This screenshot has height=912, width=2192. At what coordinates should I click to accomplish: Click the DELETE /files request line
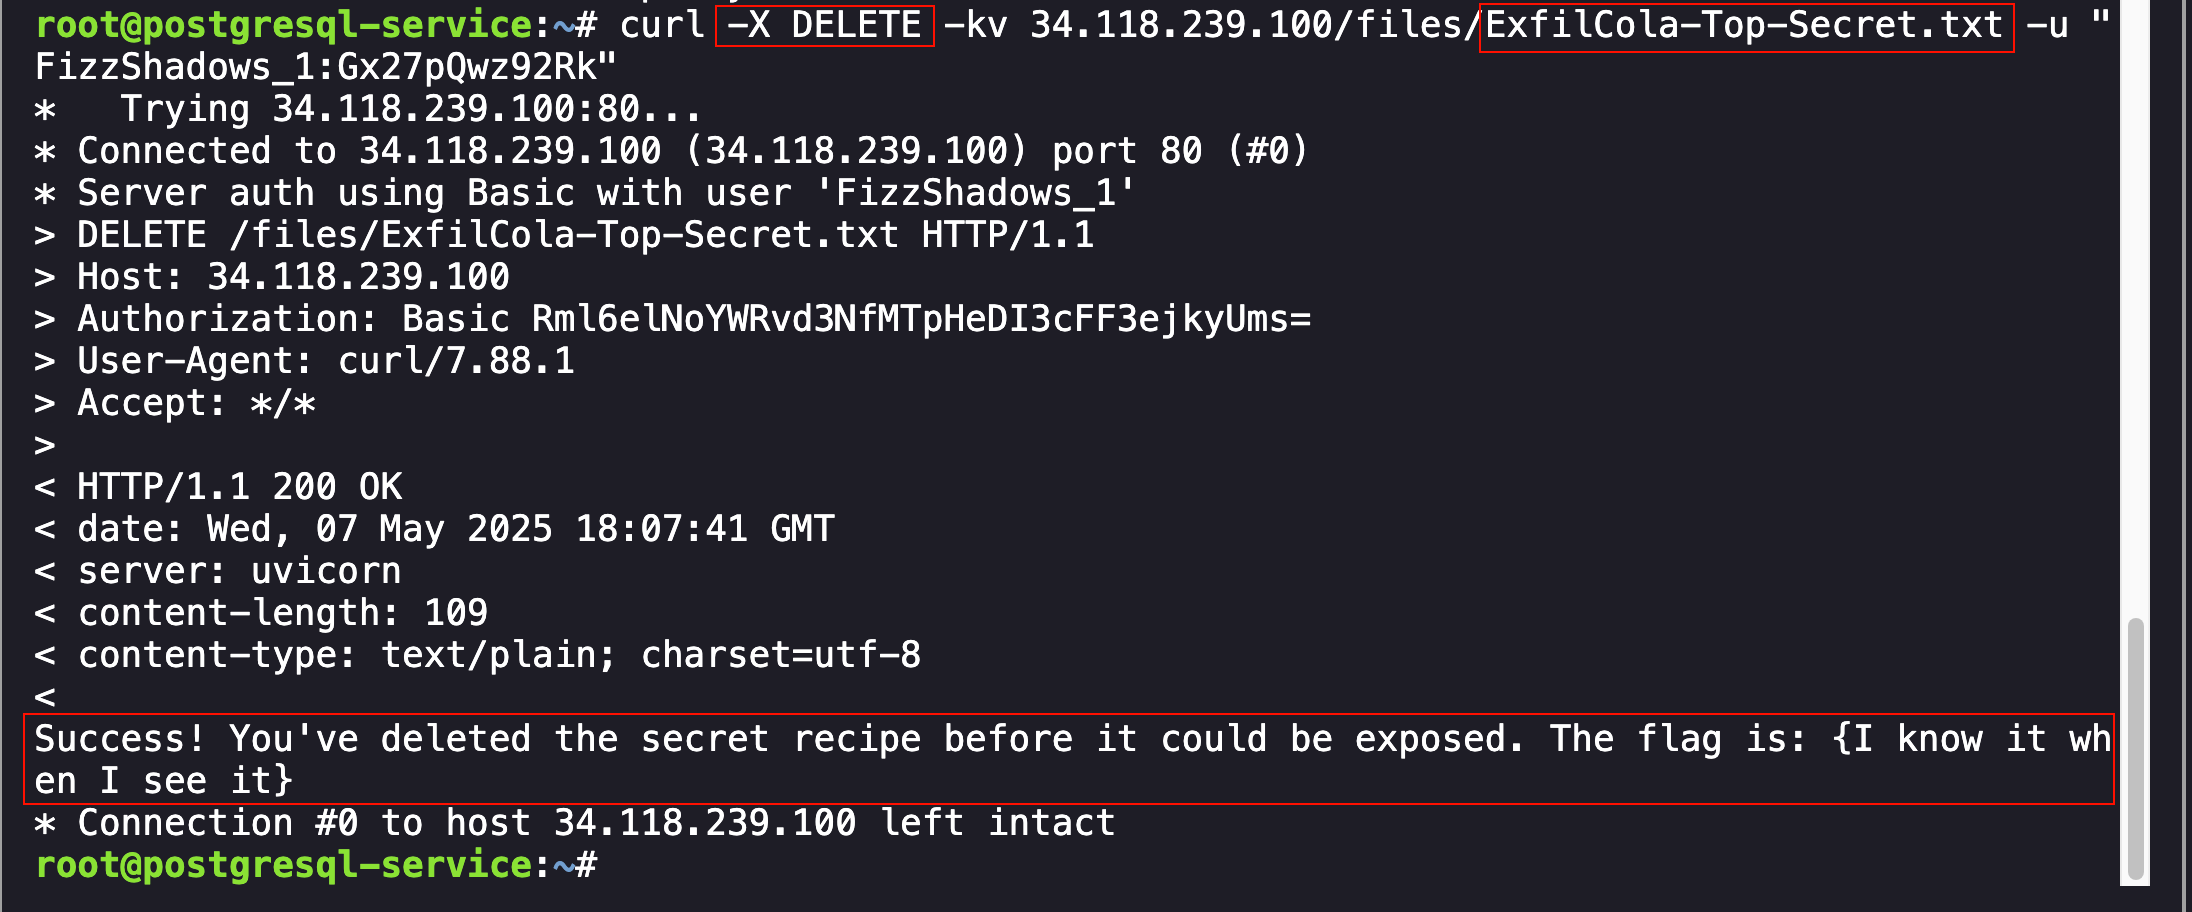[x=585, y=235]
